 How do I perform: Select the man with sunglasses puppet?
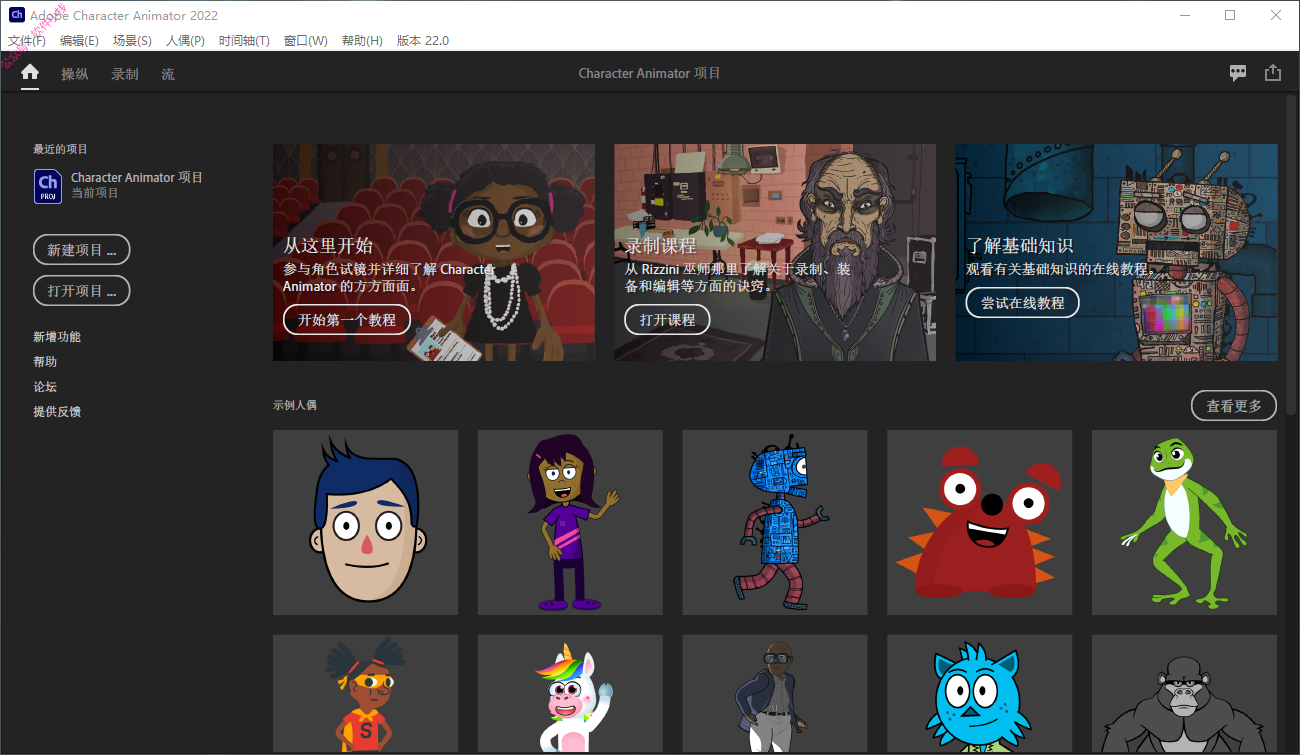tap(775, 693)
